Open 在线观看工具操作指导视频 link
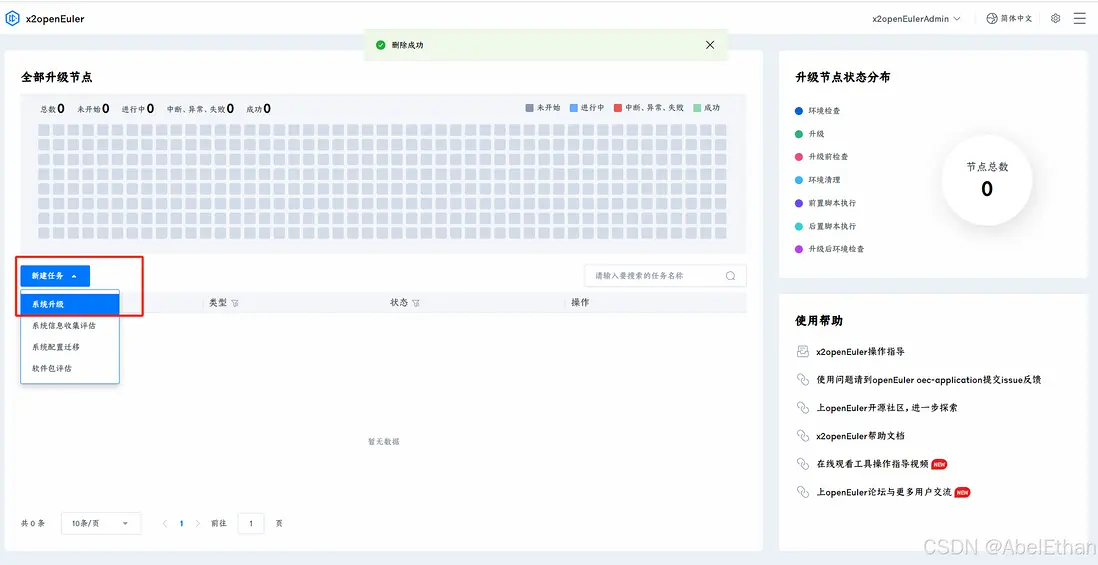1098x565 pixels. [873, 463]
